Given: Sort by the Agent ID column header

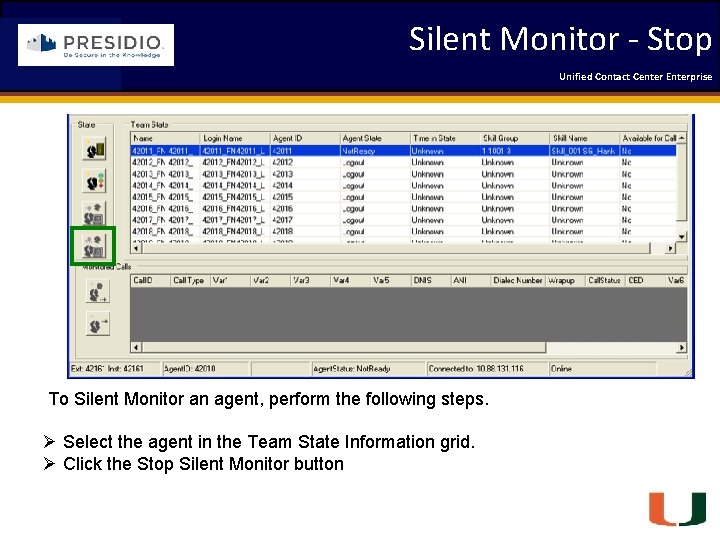Looking at the screenshot, I should pyautogui.click(x=305, y=138).
